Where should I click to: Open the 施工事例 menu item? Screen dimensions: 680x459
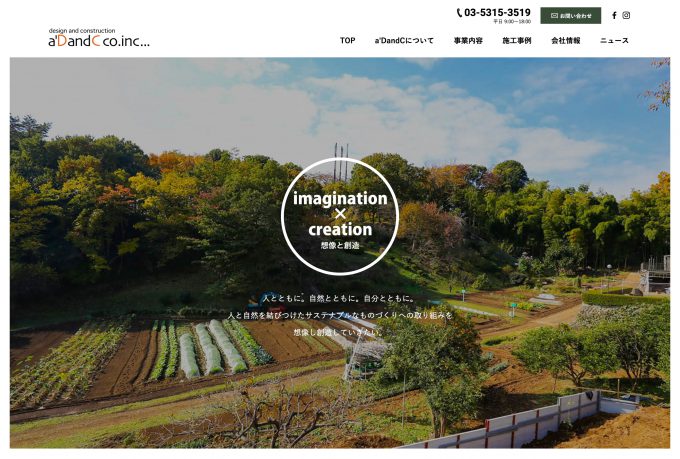point(517,40)
